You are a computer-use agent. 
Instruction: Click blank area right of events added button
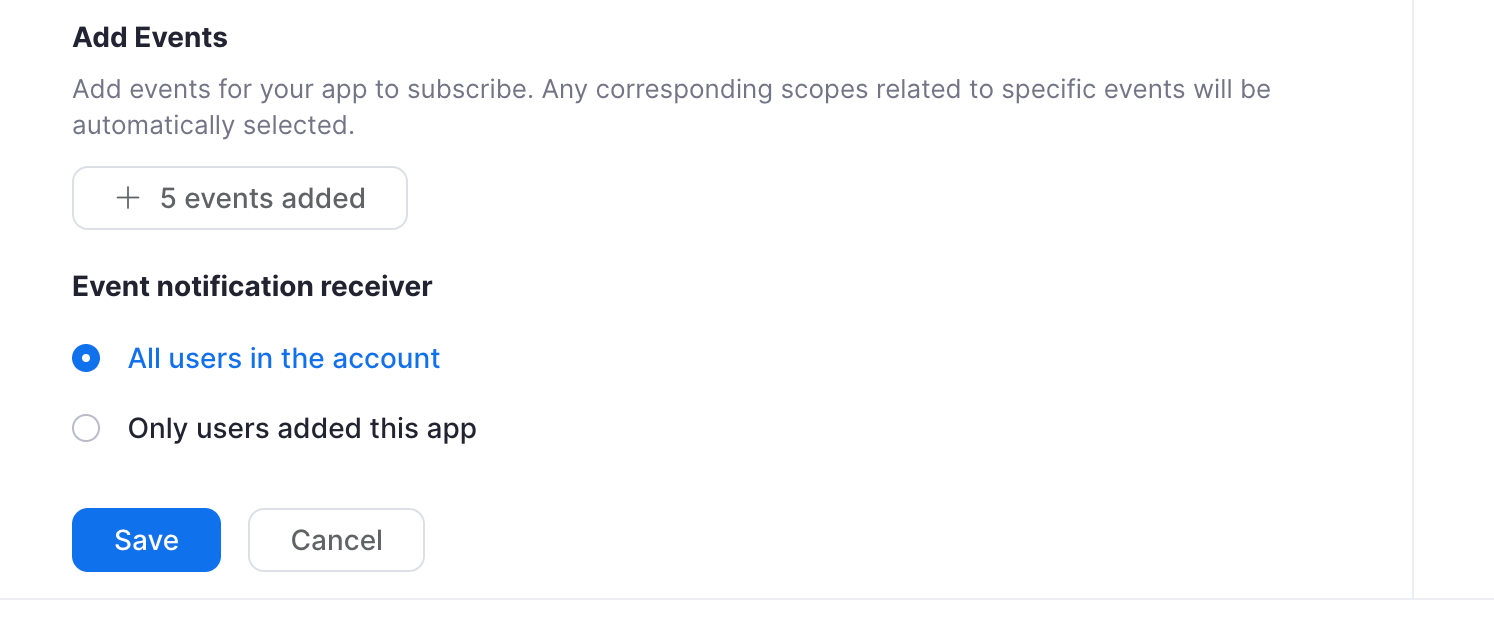point(900,198)
